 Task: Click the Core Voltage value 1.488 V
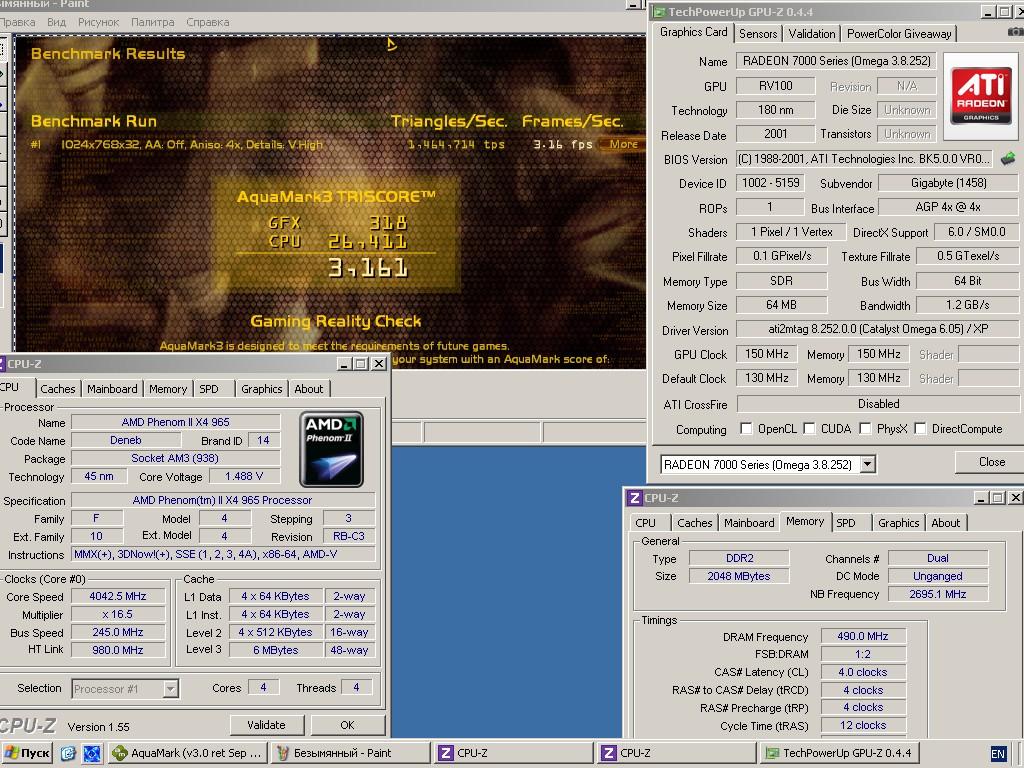pyautogui.click(x=244, y=476)
